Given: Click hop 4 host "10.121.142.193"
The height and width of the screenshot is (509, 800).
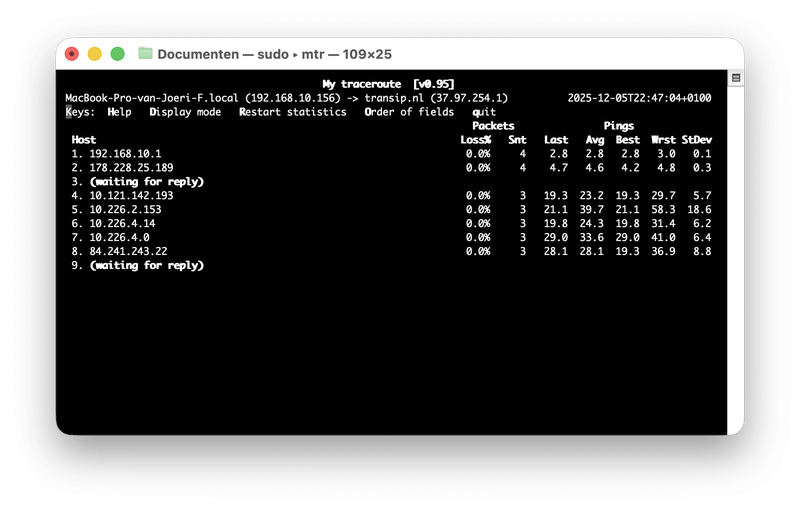Looking at the screenshot, I should point(132,196).
